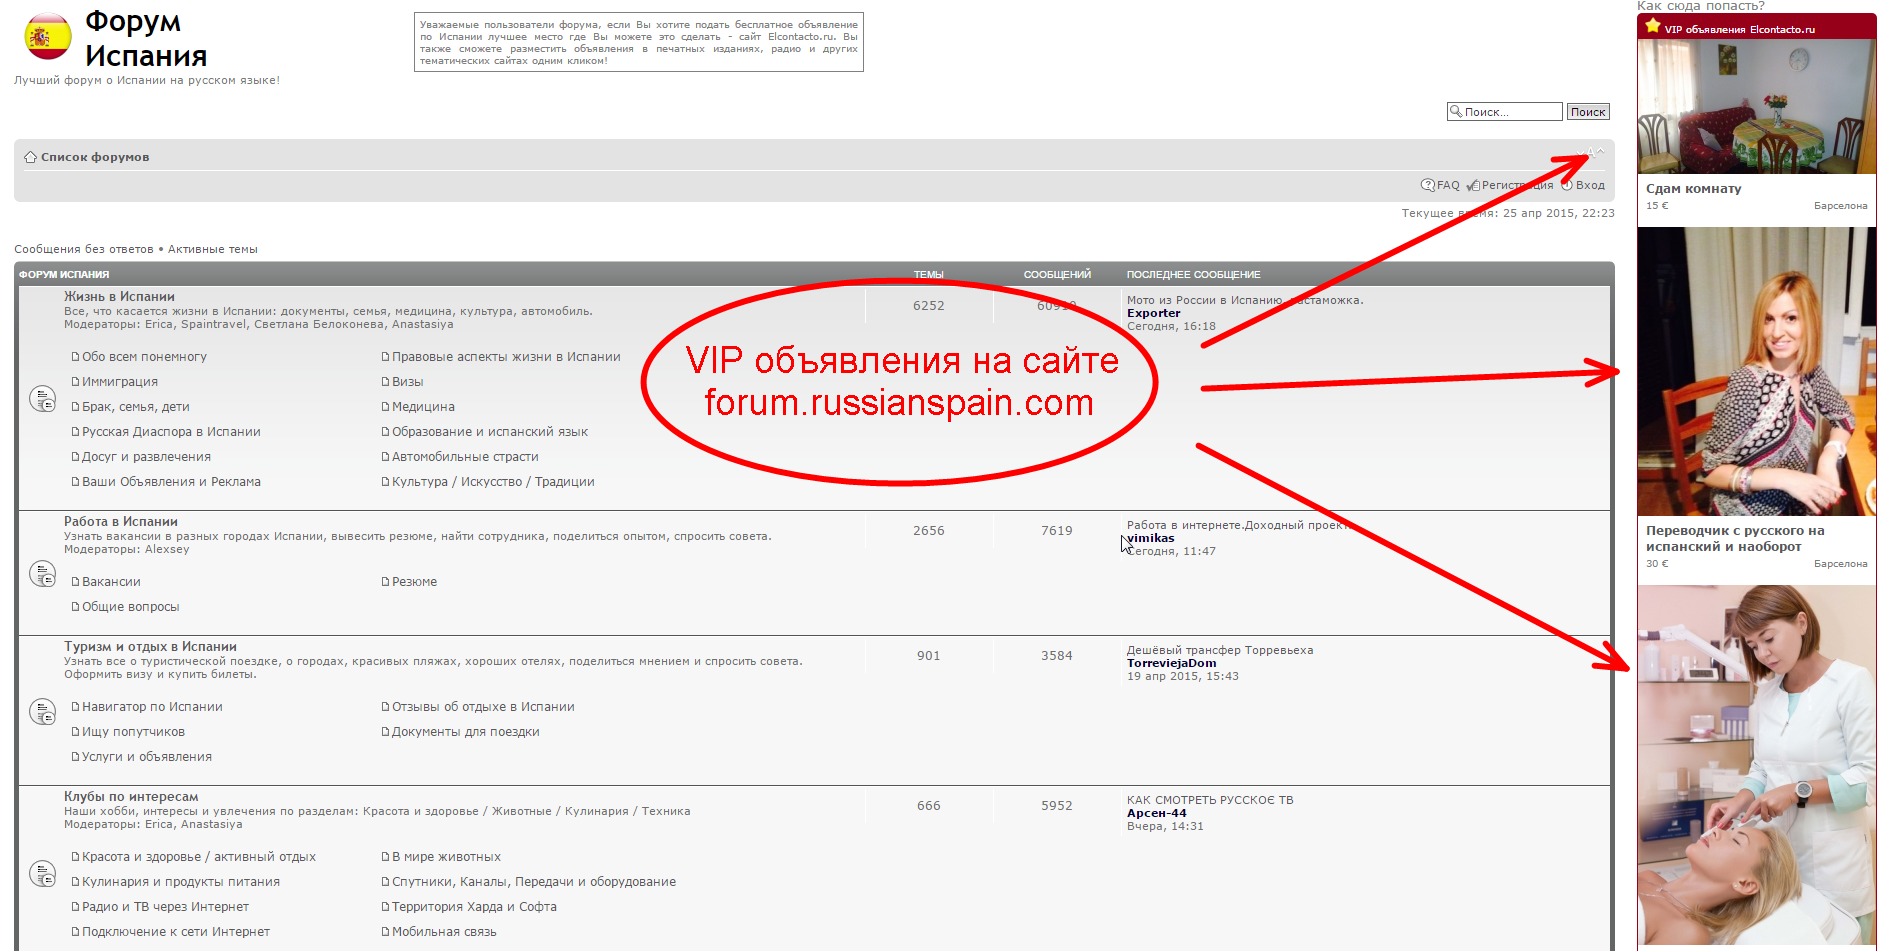Open Правовые аспекты жизни в Испании subforum
The height and width of the screenshot is (951, 1890).
(505, 357)
